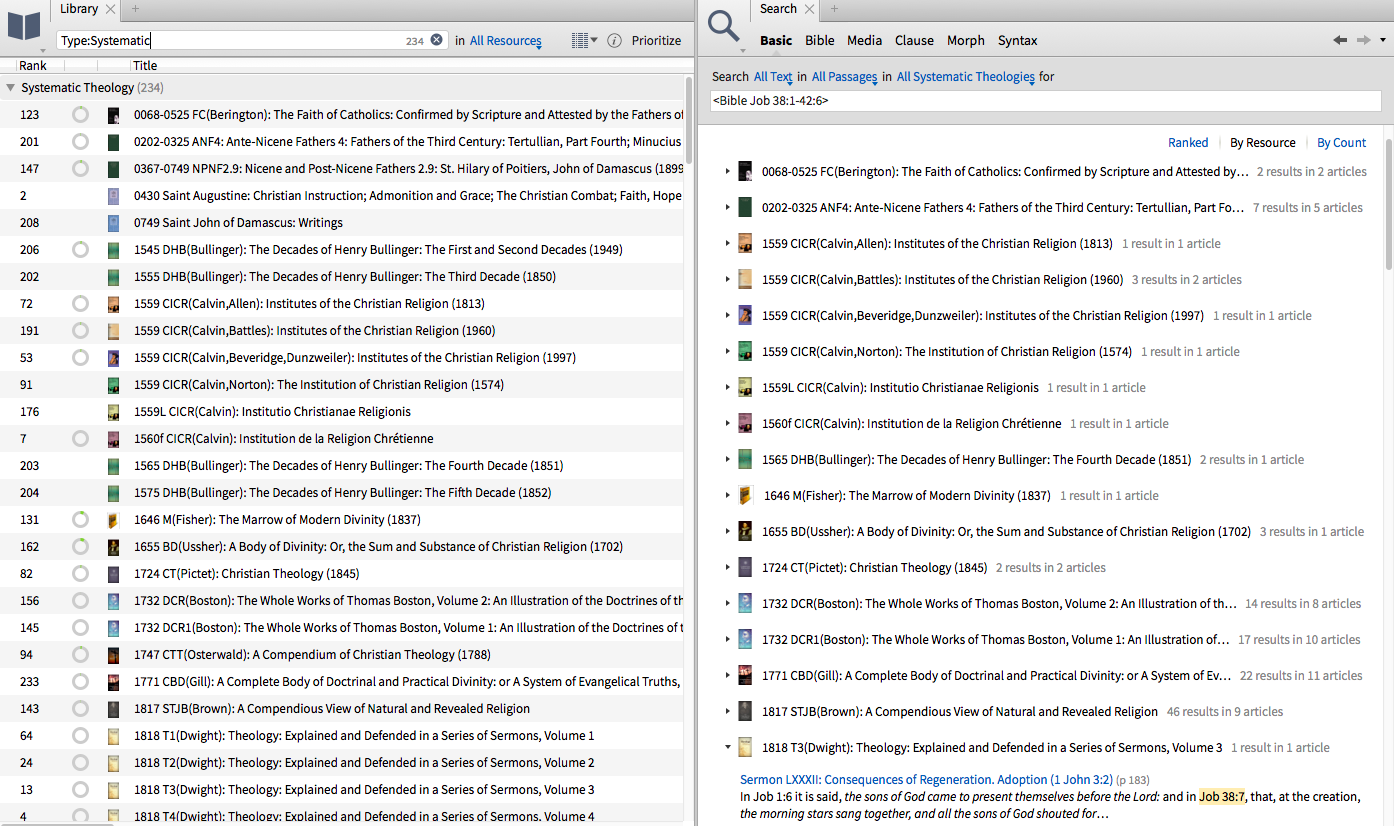
Task: Go forward with the search history arrow
Action: click(1364, 40)
